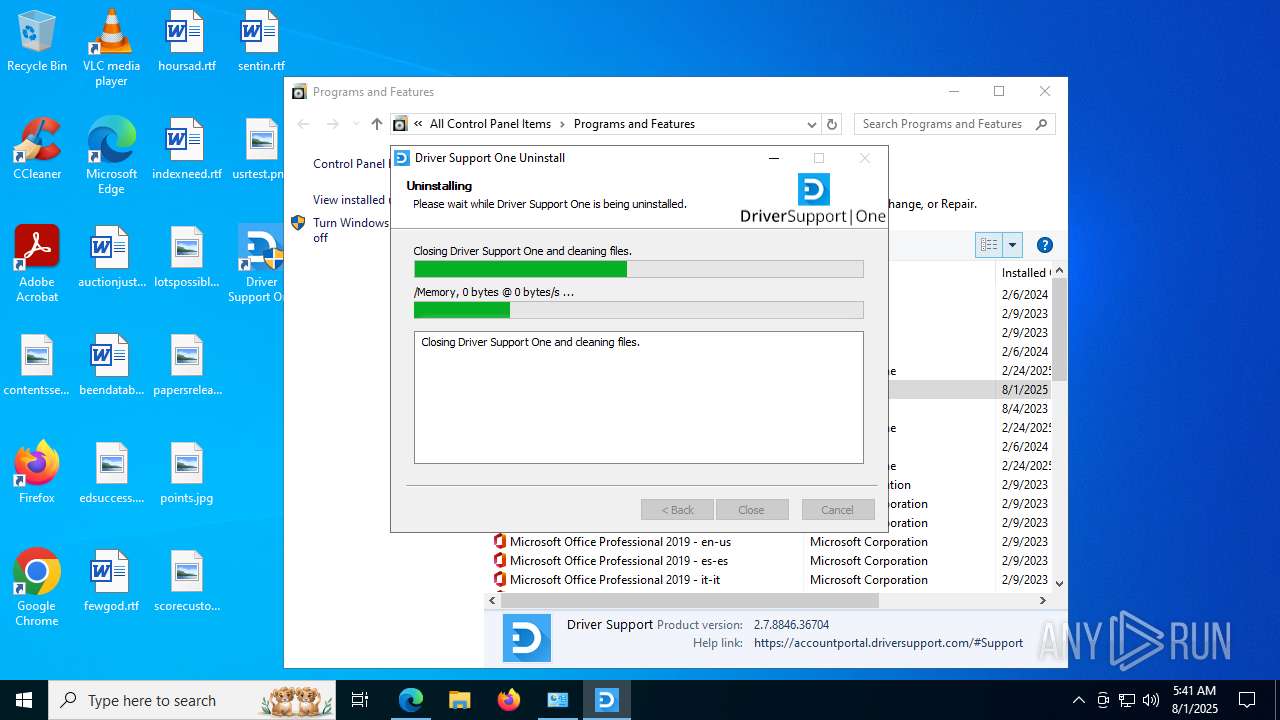The width and height of the screenshot is (1280, 720).
Task: Click the Search Programs and Features field
Action: [x=955, y=124]
